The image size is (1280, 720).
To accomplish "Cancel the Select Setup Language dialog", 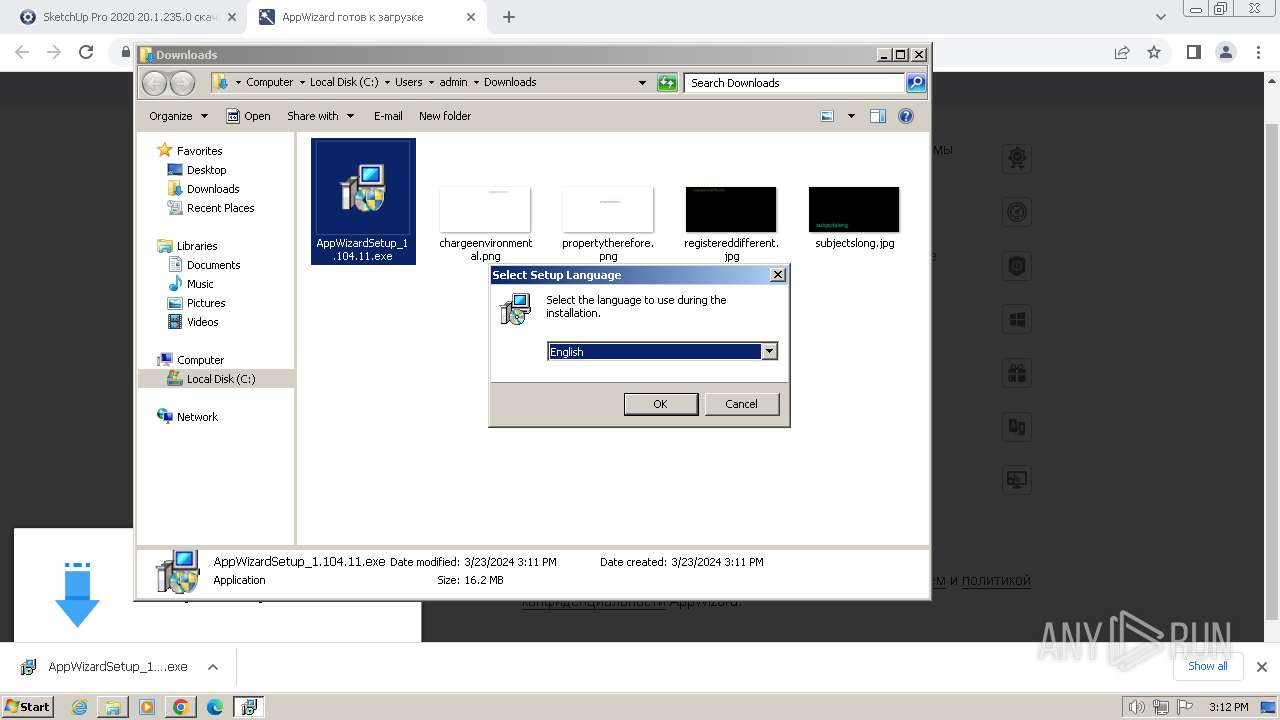I will pos(741,404).
